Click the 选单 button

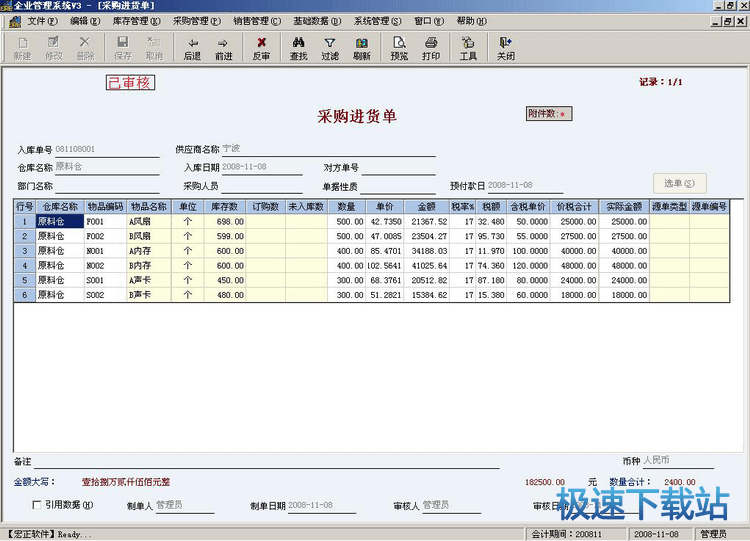(x=679, y=183)
